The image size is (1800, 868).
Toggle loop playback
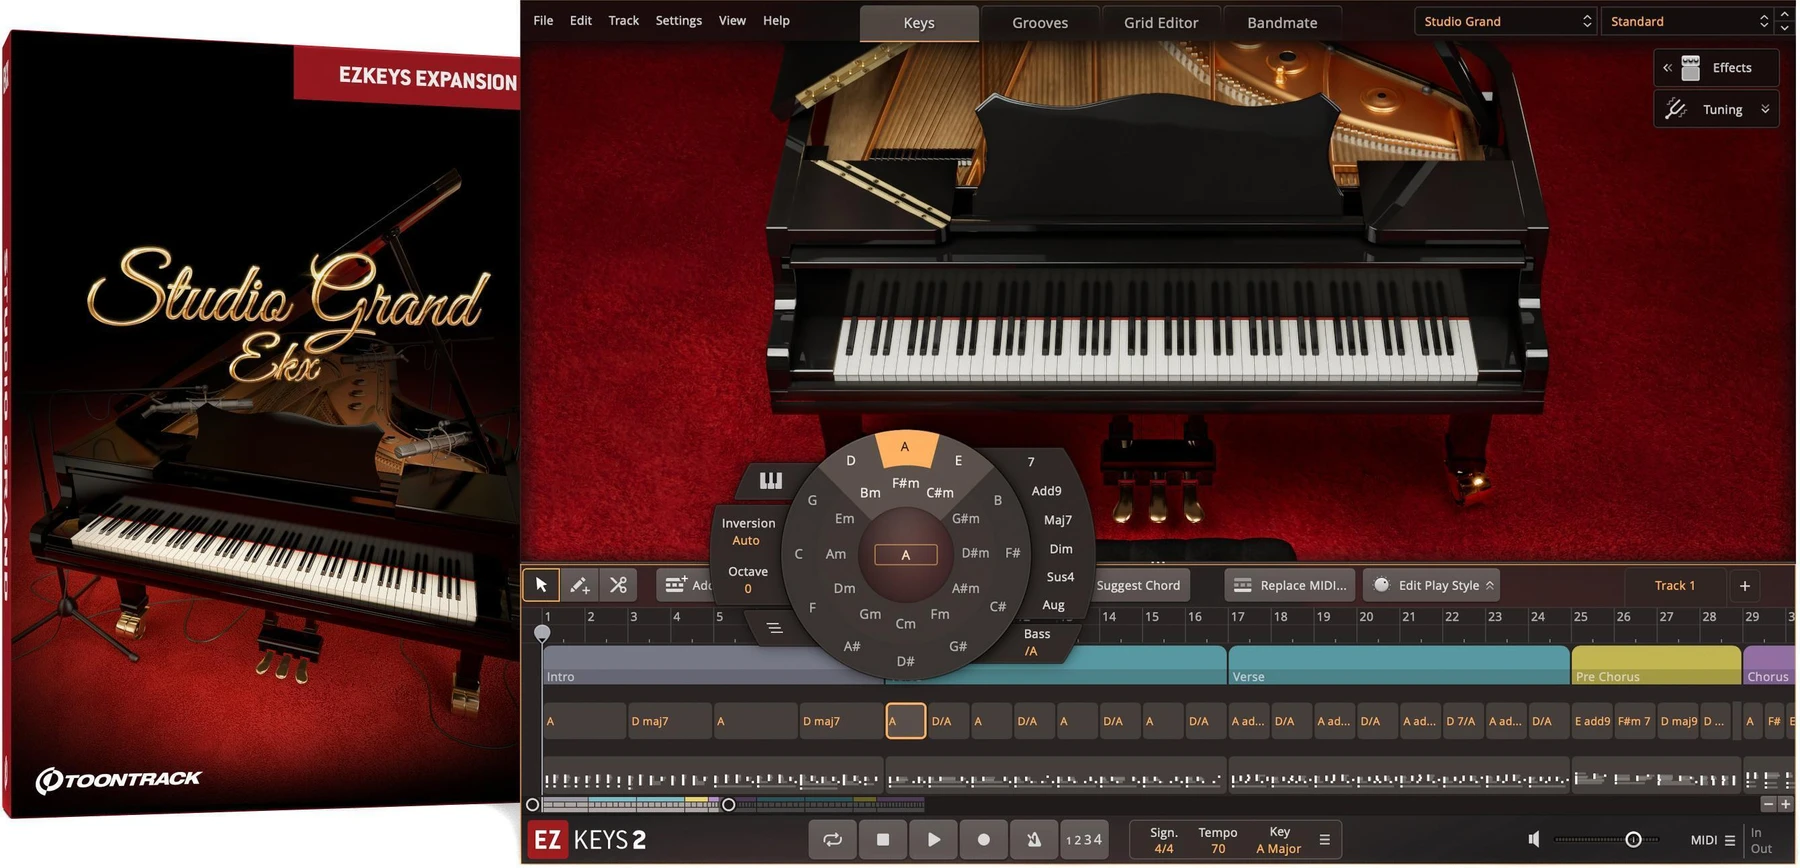(x=832, y=840)
